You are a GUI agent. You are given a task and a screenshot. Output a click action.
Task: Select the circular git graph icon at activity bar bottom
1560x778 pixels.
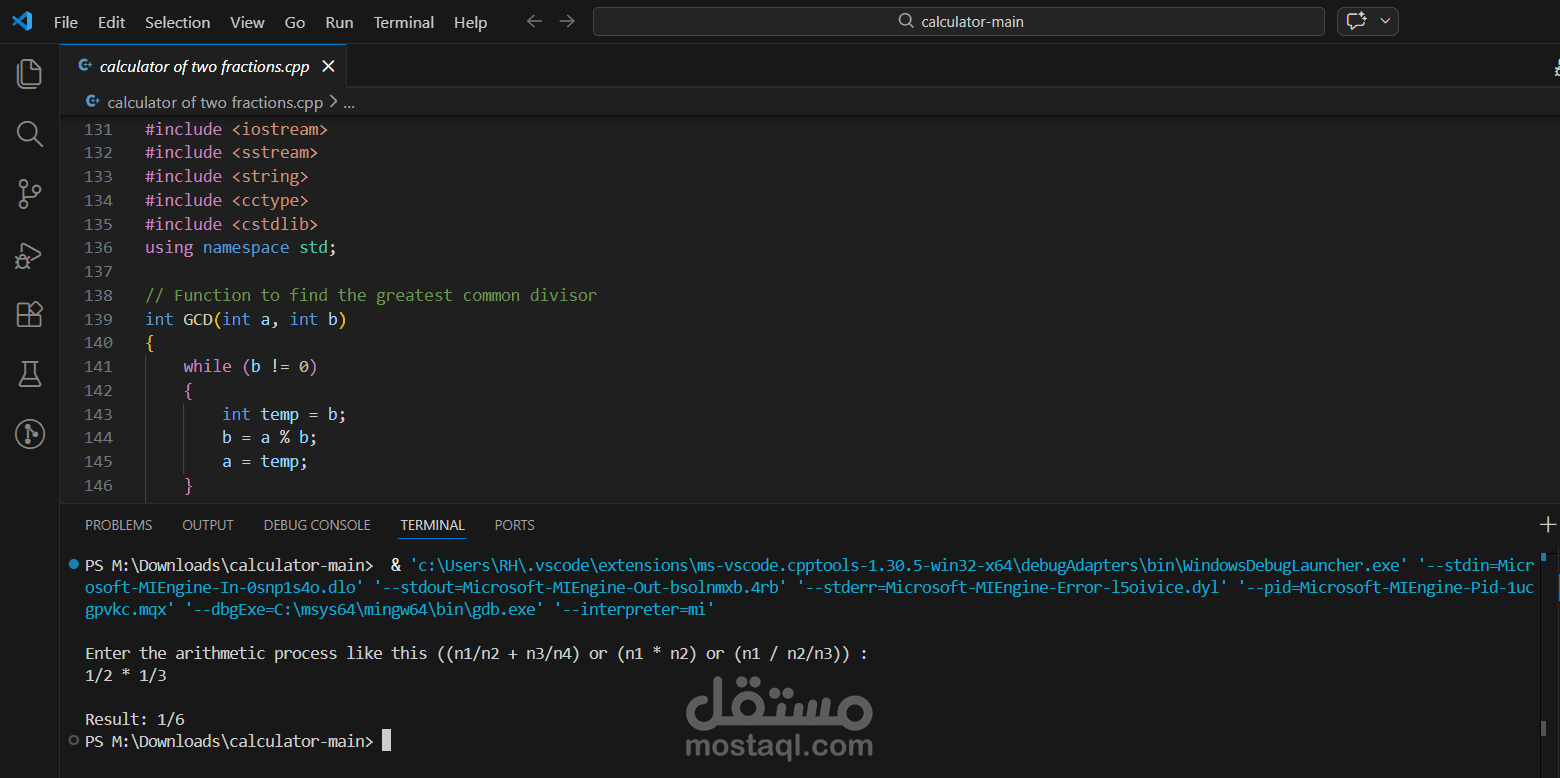pos(29,434)
